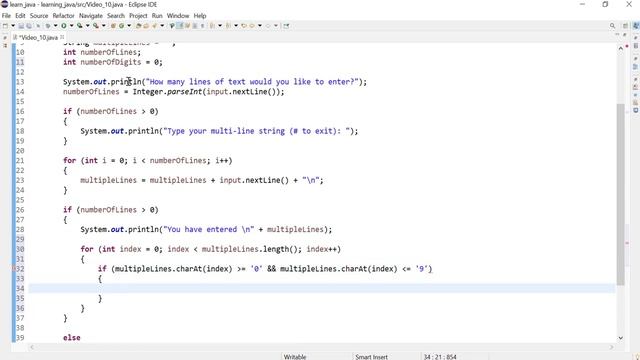Click the red error indicator atop overview ruler
Screen dimensions: 640x360
[627, 46]
